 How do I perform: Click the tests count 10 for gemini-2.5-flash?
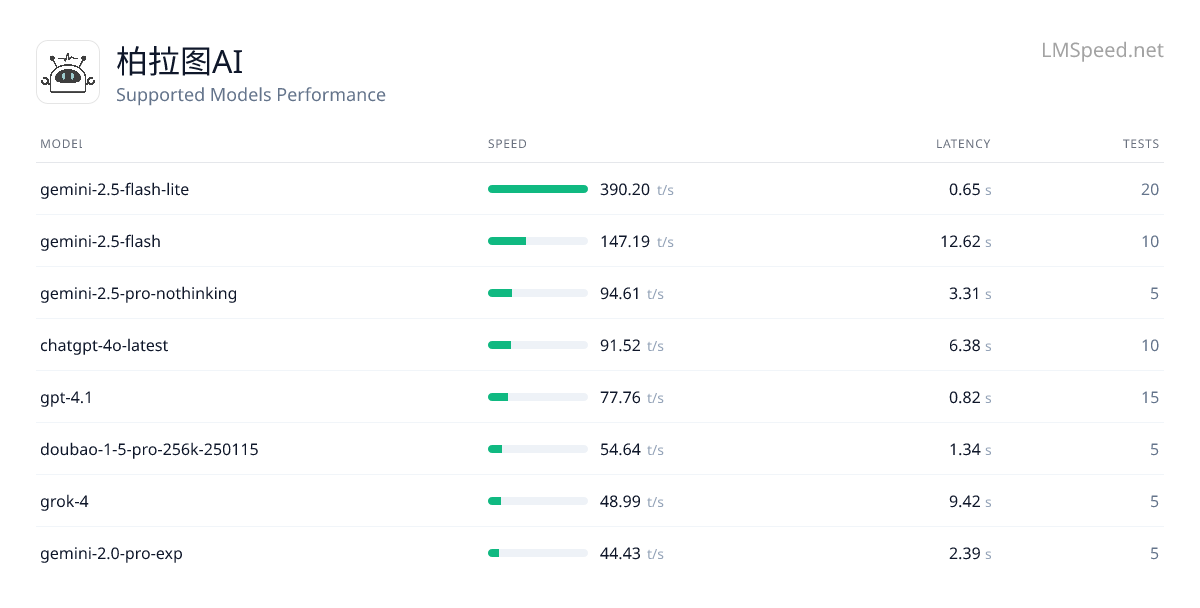point(1150,241)
